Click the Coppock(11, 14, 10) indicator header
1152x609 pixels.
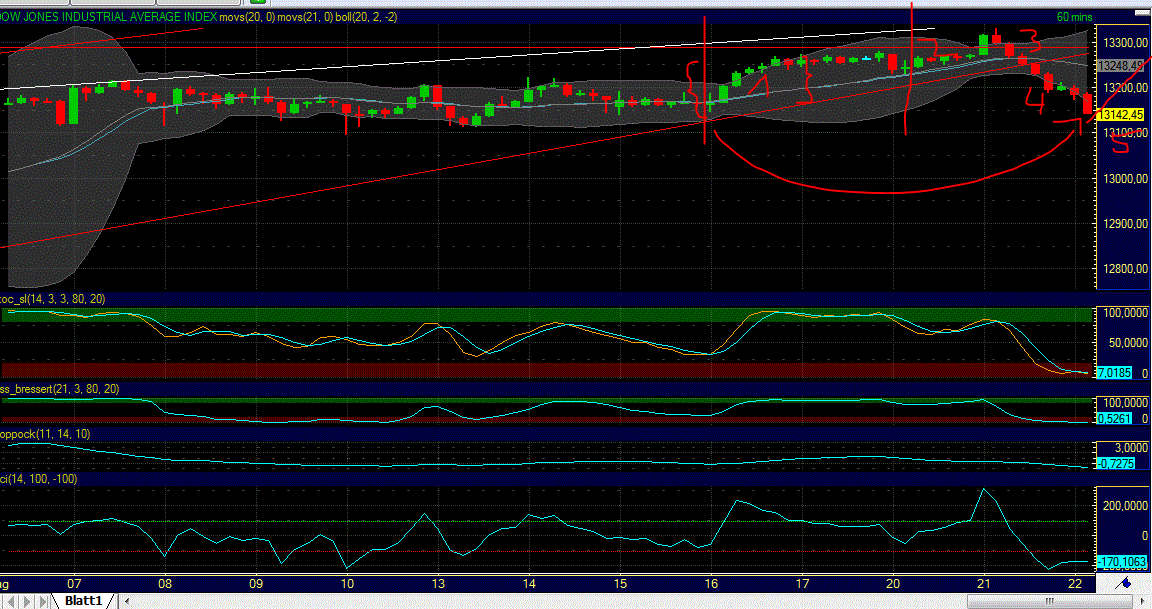45,434
